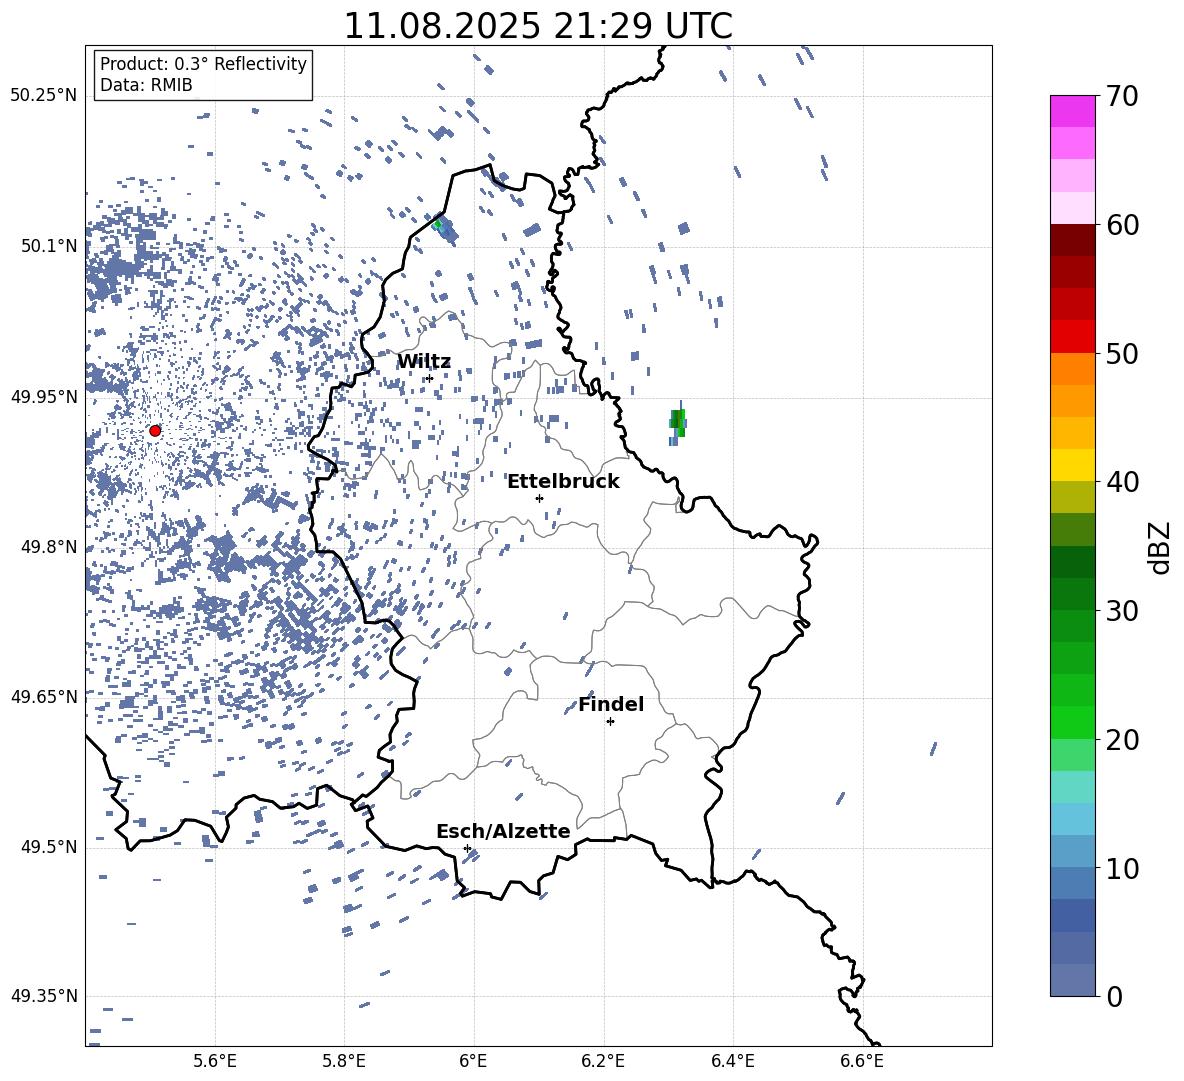Click the 49.5°N latitude tick label
This screenshot has height=1081, width=1184.
(48, 847)
